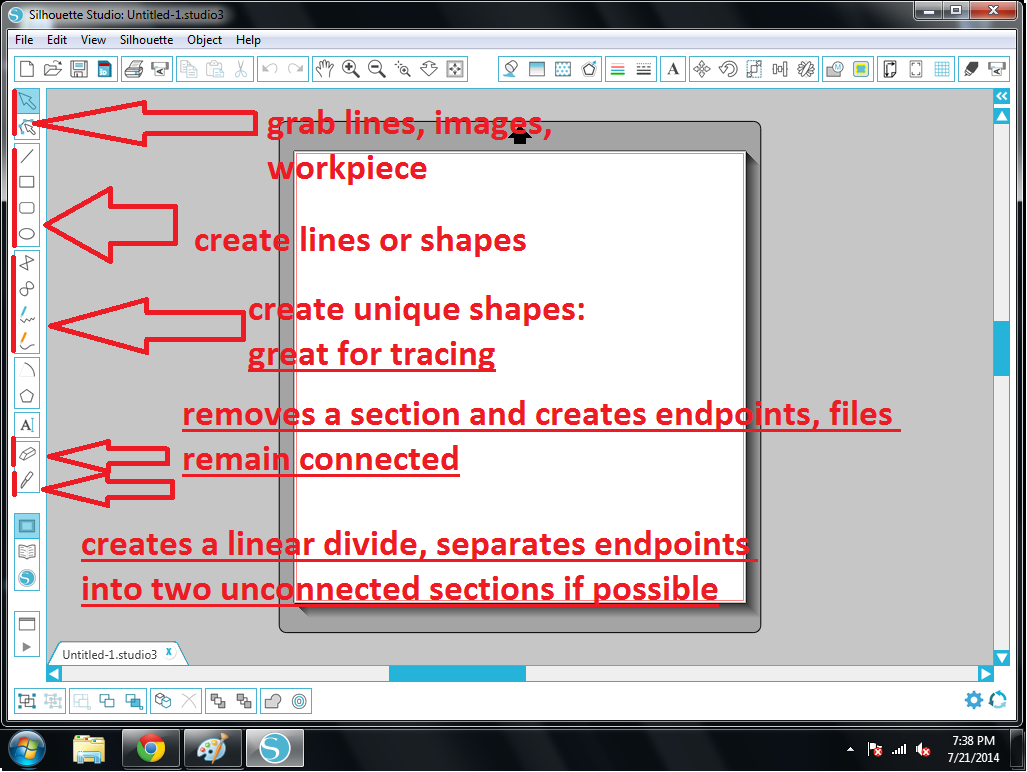
Task: Activate the Pan hand tool
Action: click(x=324, y=69)
